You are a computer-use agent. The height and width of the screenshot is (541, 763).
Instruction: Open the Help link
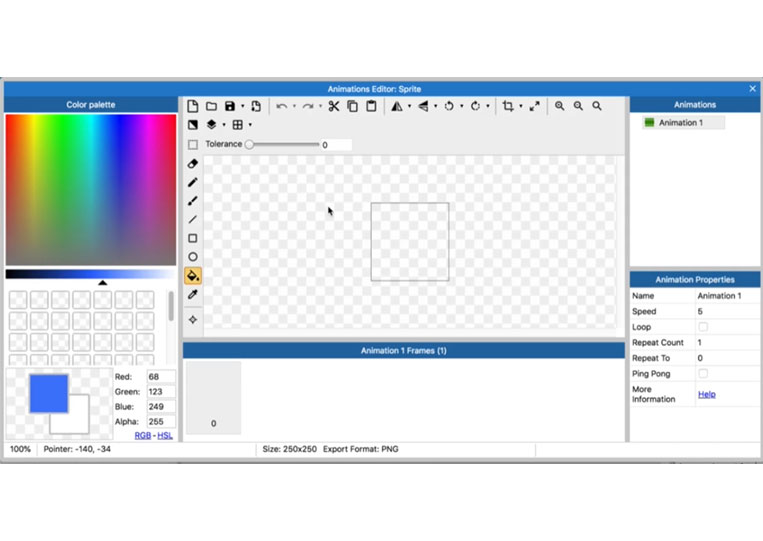(x=707, y=394)
